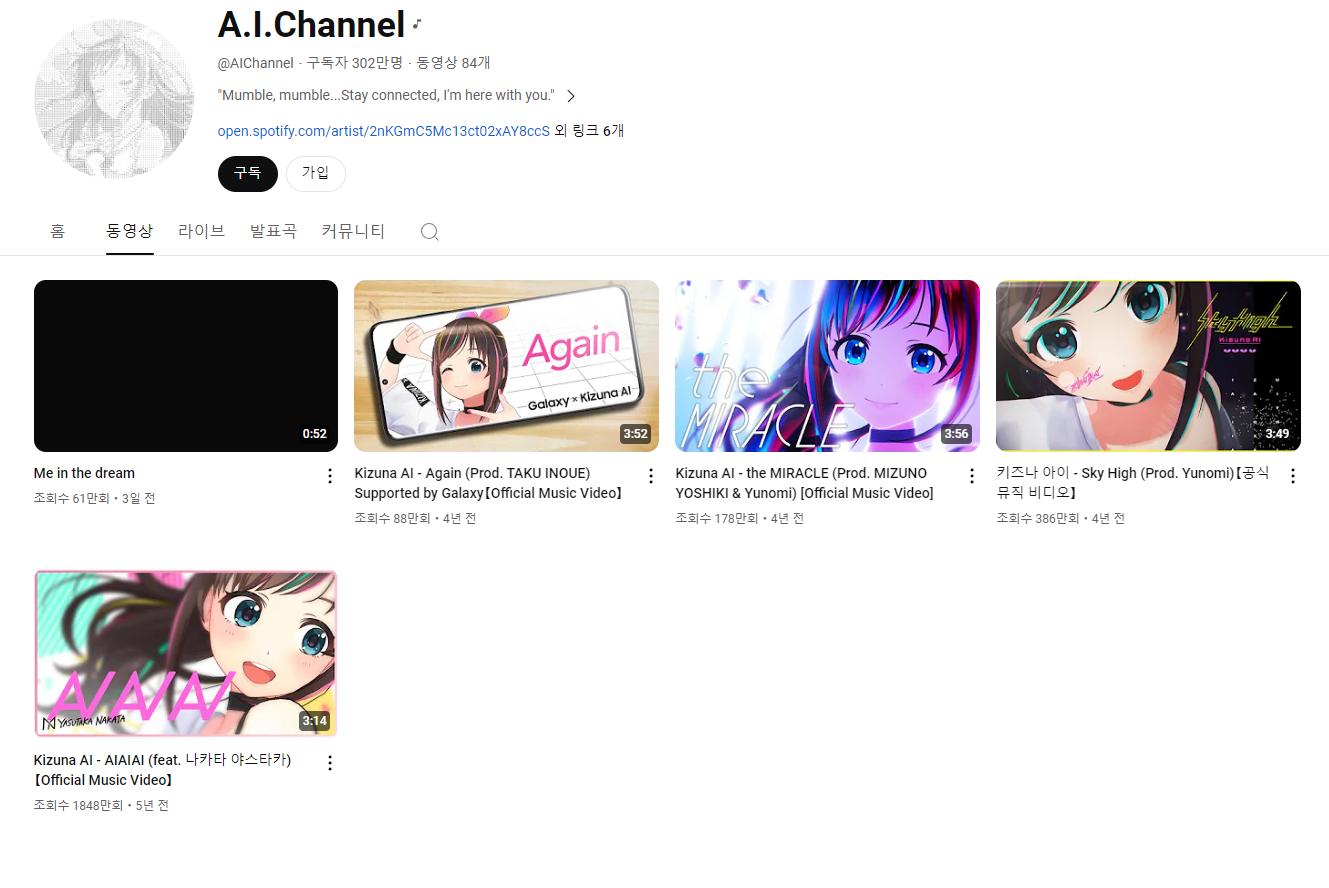The image size is (1329, 888).
Task: Click the 동영상 84개 video count
Action: point(453,63)
